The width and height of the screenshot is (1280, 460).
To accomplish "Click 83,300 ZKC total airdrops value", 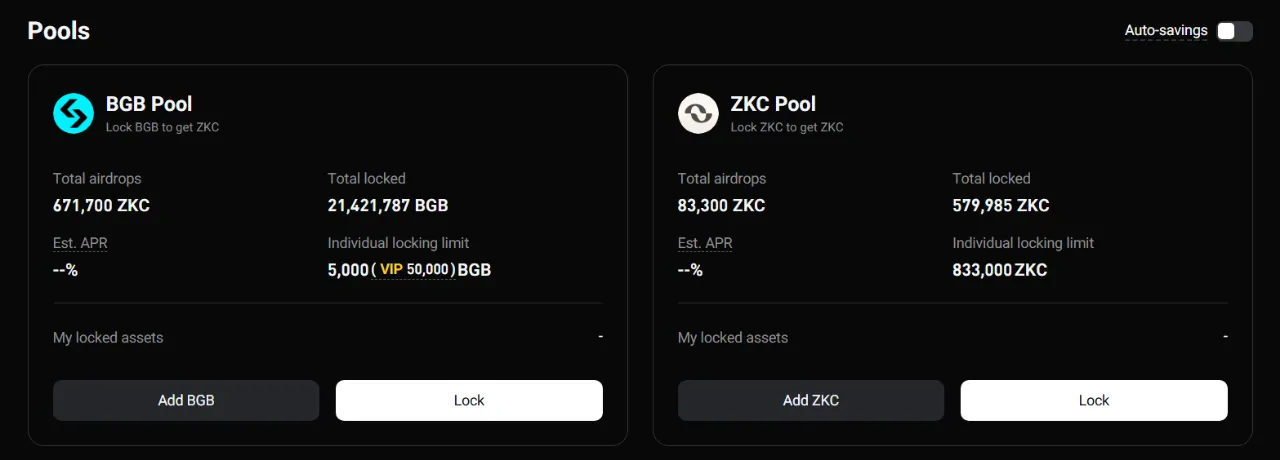I will [x=721, y=206].
